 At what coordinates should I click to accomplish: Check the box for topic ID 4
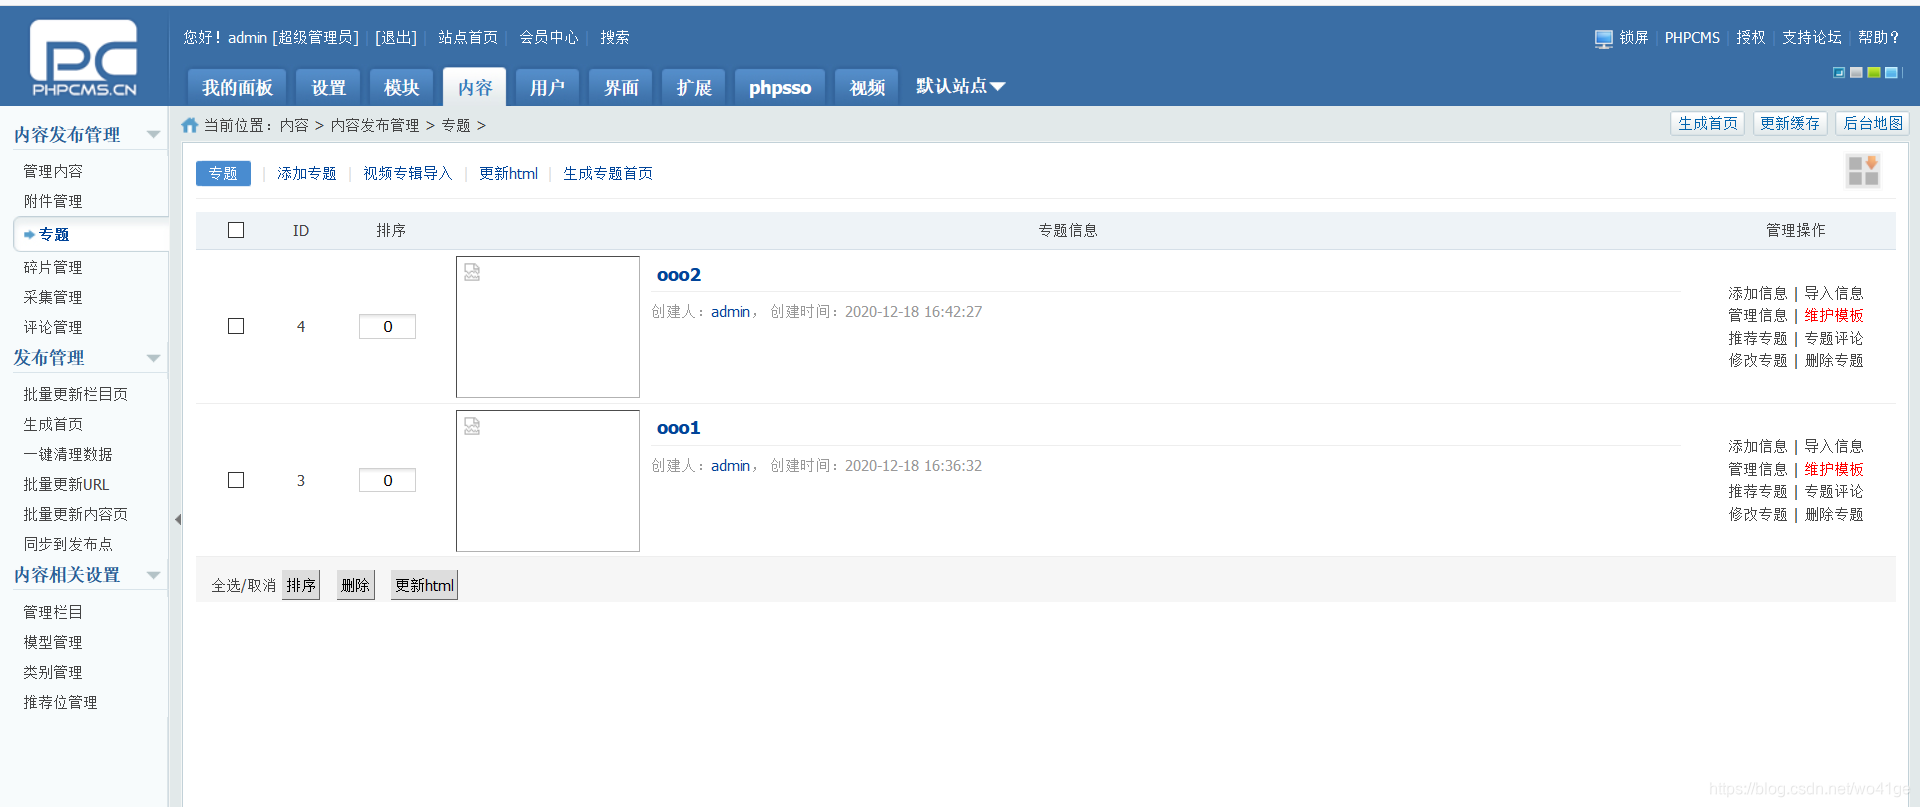[236, 326]
